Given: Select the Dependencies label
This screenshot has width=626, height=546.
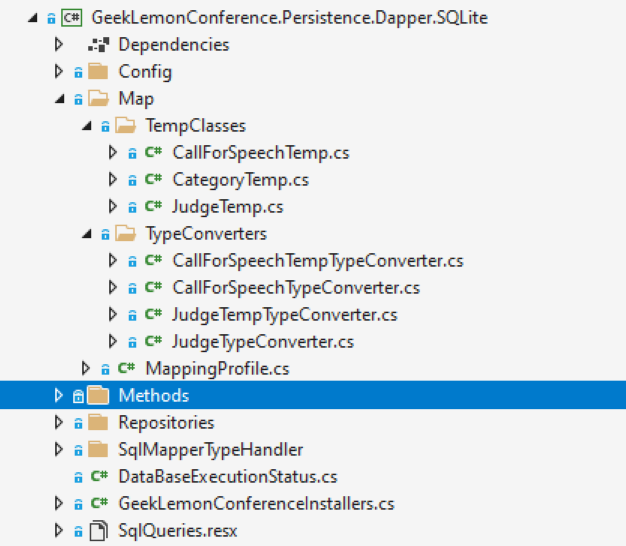Looking at the screenshot, I should coord(174,45).
